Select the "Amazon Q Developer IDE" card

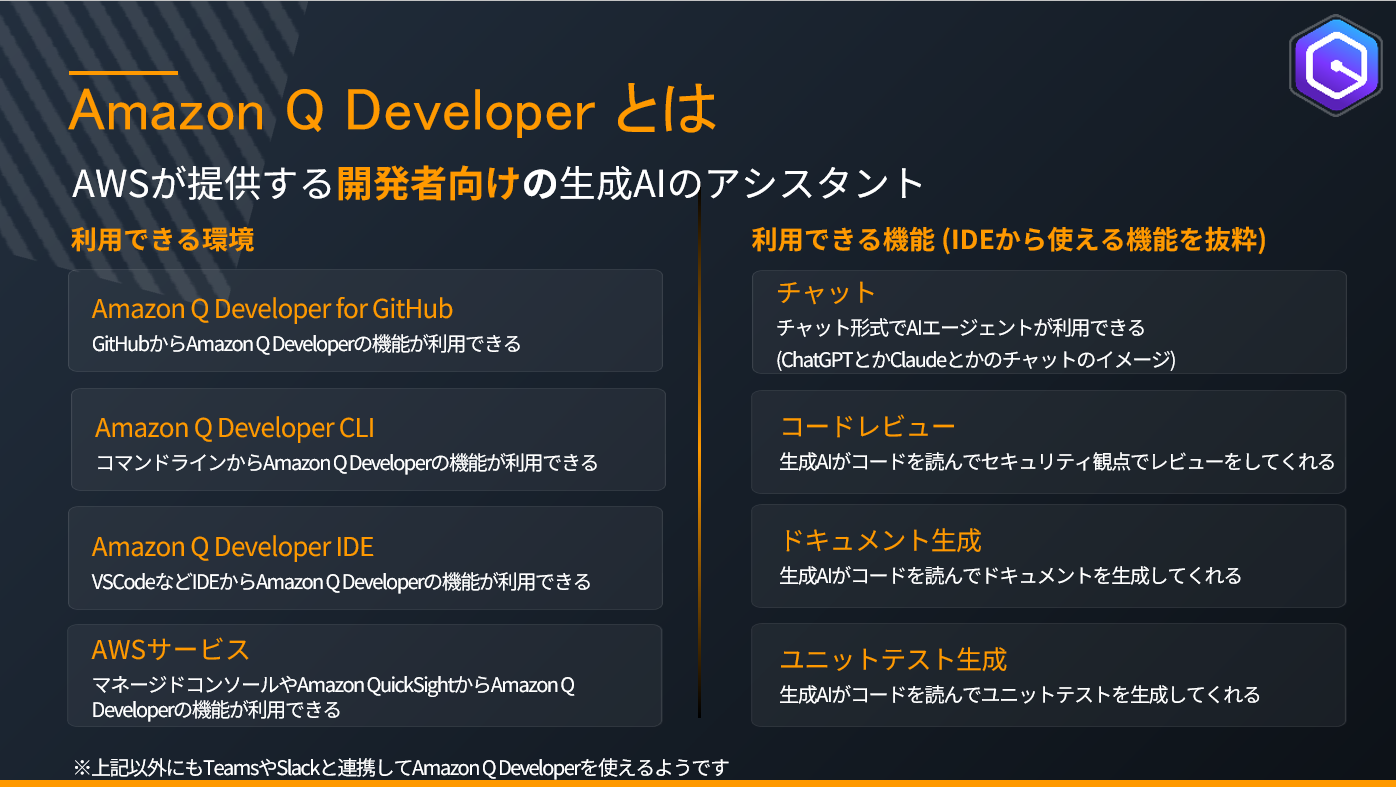click(x=366, y=558)
